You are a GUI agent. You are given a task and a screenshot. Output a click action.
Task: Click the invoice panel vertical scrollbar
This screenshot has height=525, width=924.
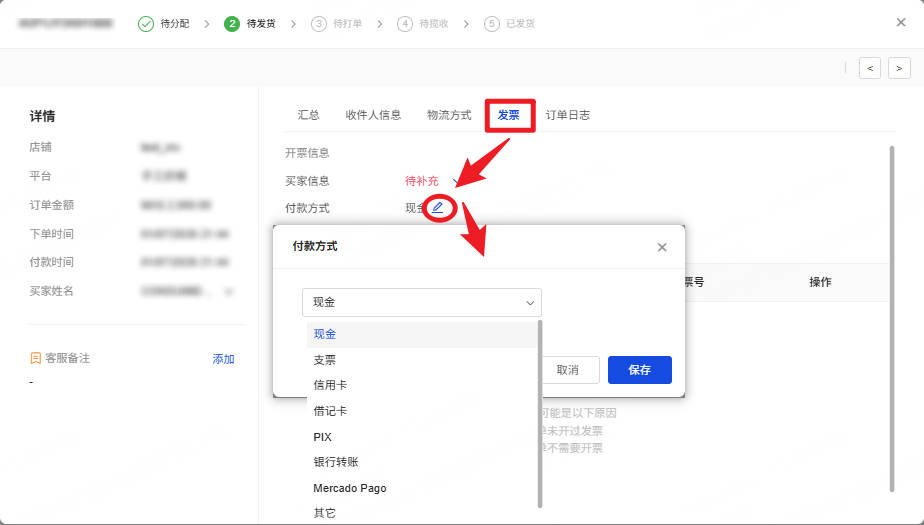pyautogui.click(x=892, y=319)
